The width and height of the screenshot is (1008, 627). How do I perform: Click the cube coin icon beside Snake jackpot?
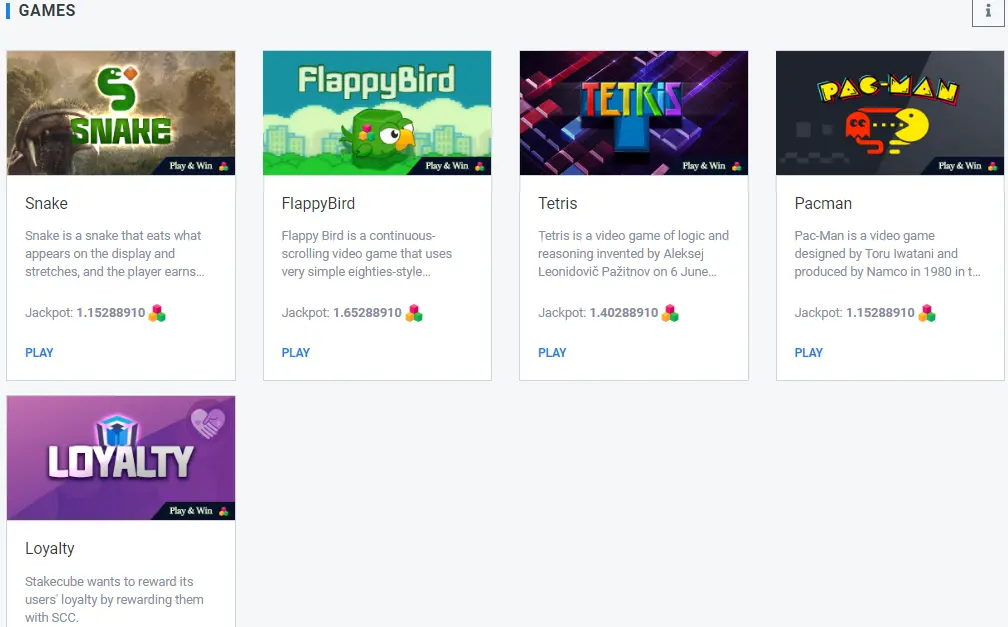pos(157,313)
